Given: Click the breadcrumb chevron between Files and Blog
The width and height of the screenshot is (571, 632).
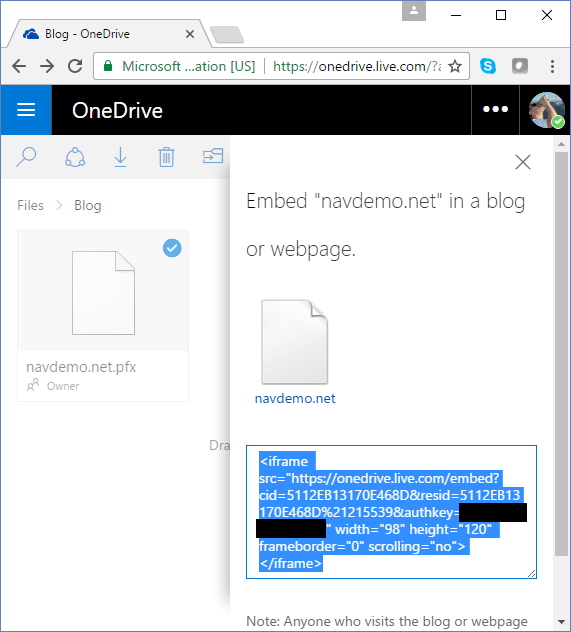Looking at the screenshot, I should tap(59, 206).
